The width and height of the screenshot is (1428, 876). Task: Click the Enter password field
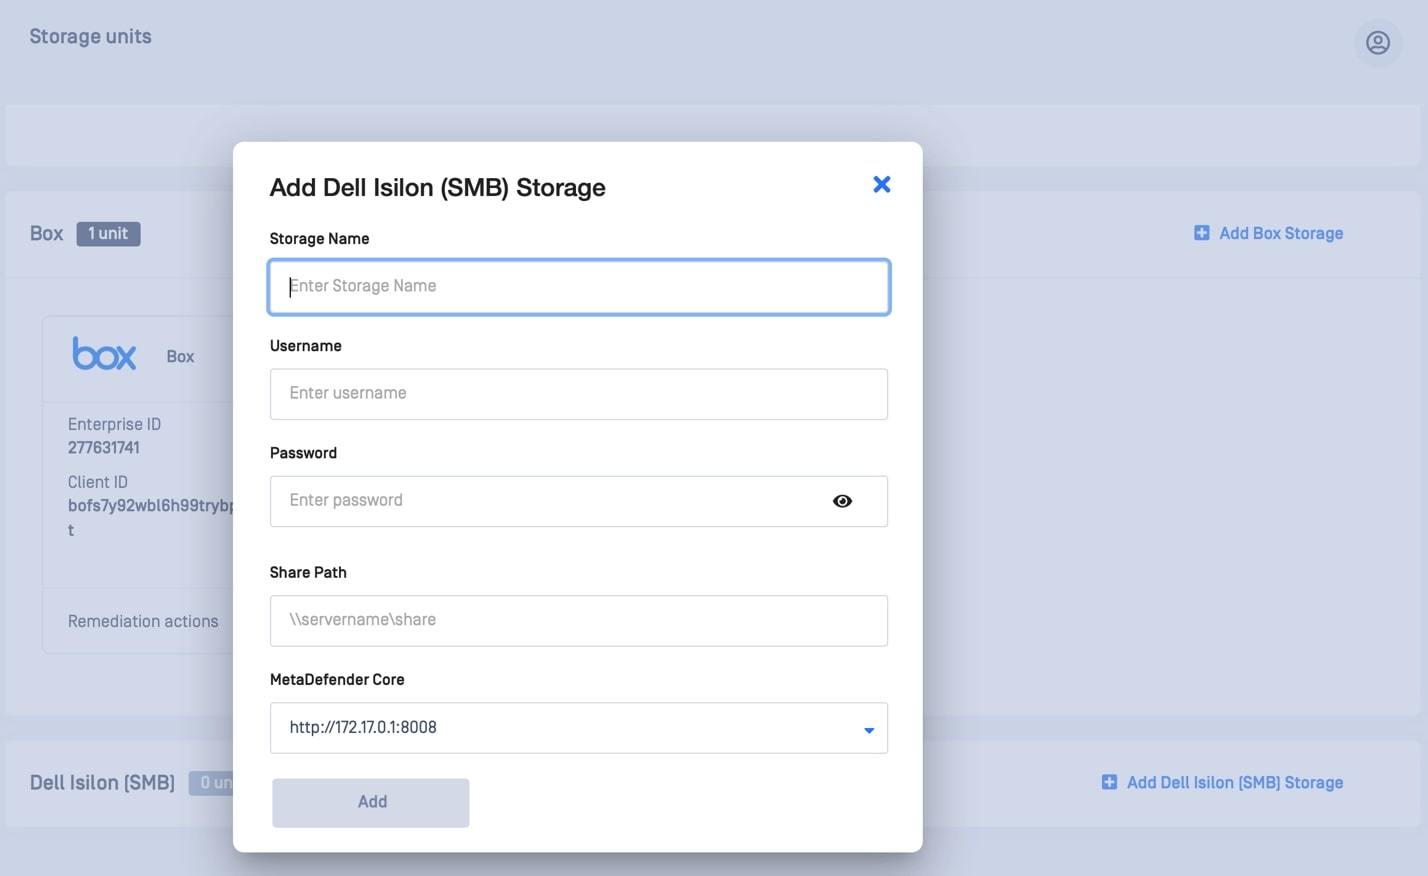tap(540, 501)
